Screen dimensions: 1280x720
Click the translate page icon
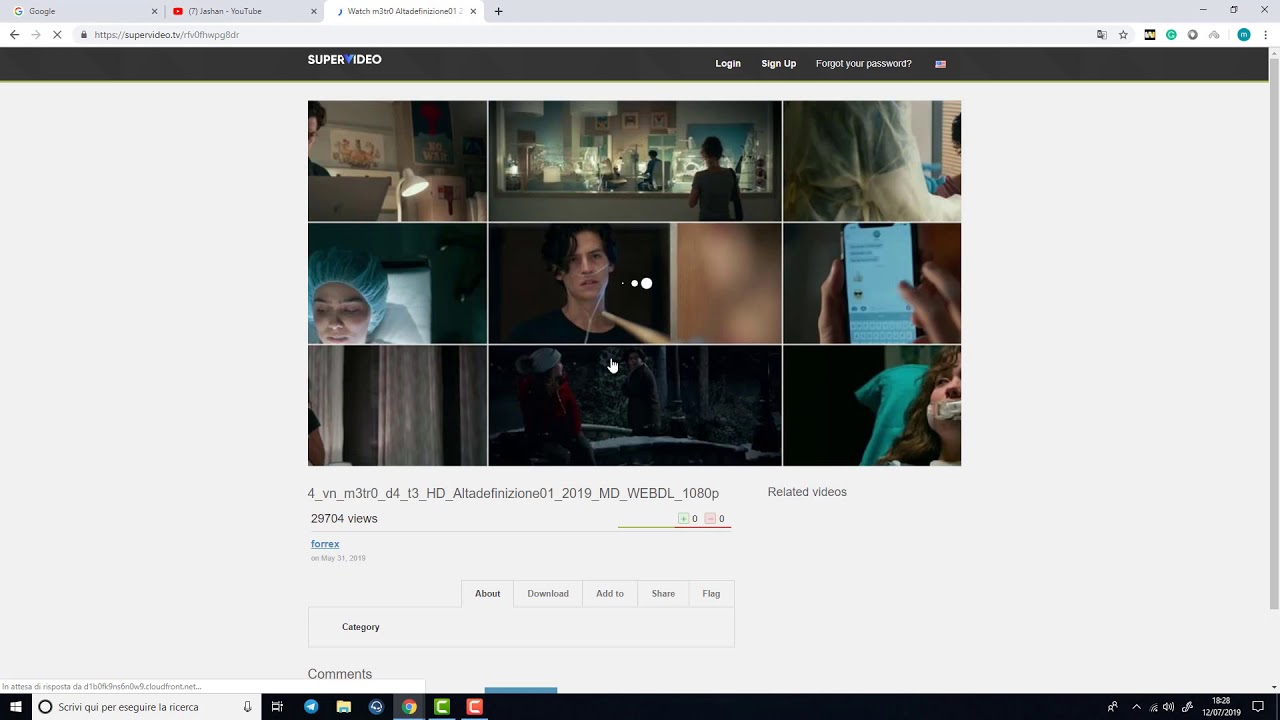point(1101,34)
